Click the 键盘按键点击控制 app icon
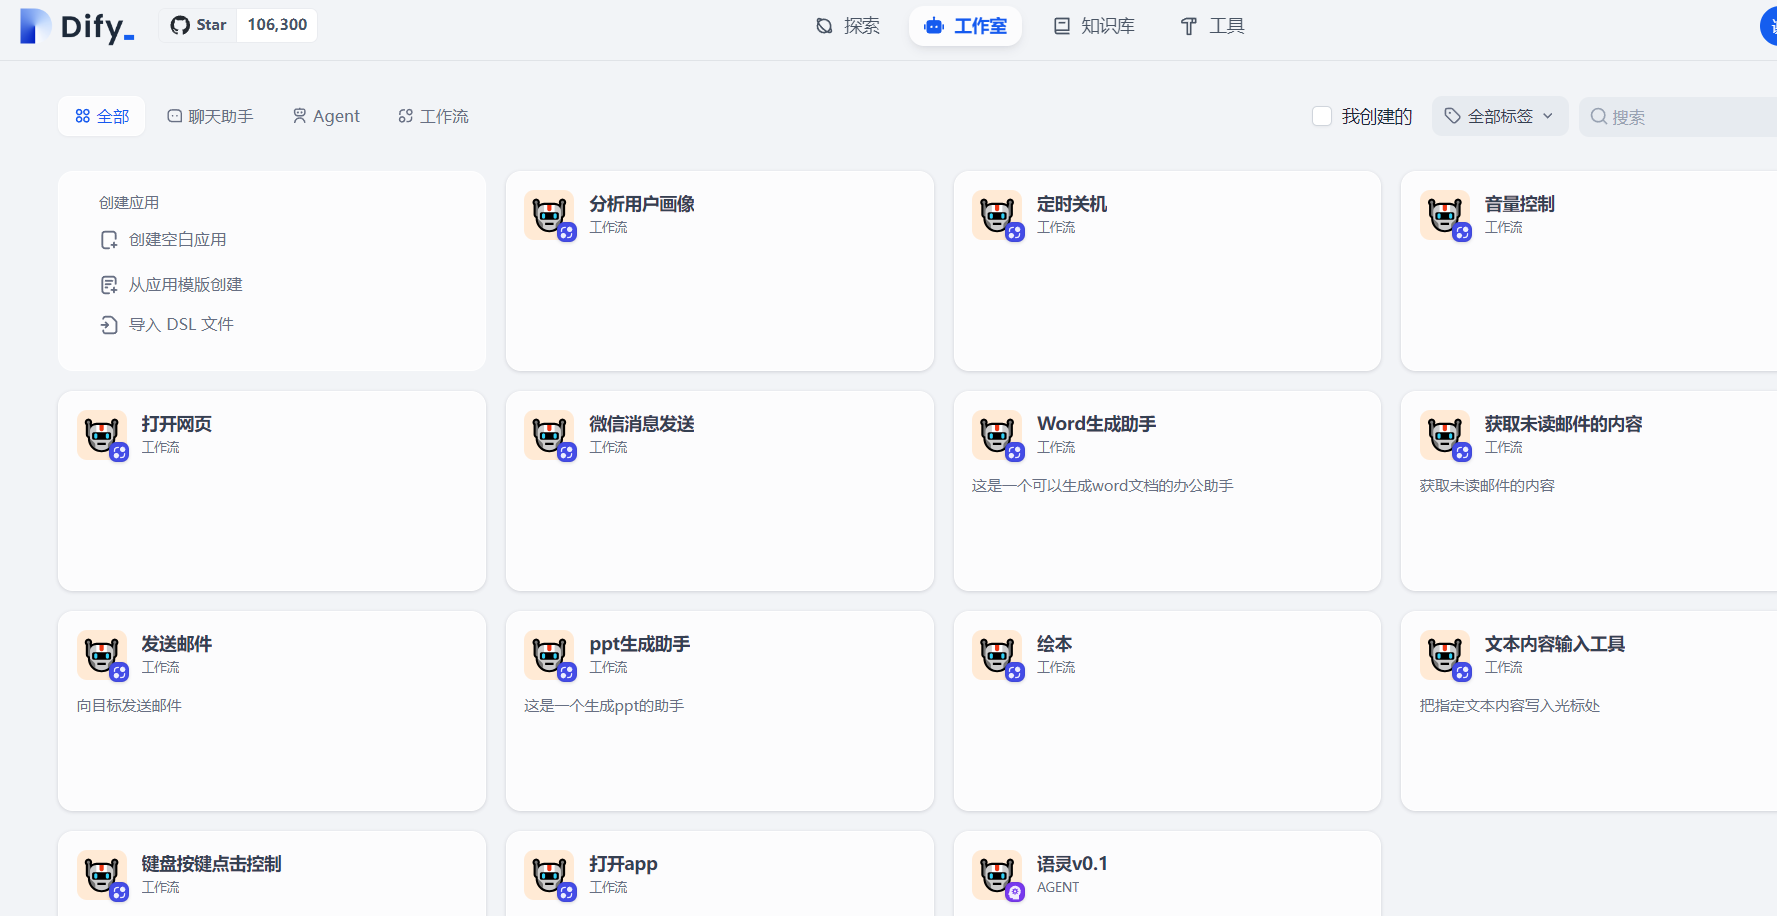Image resolution: width=1777 pixels, height=916 pixels. (101, 874)
